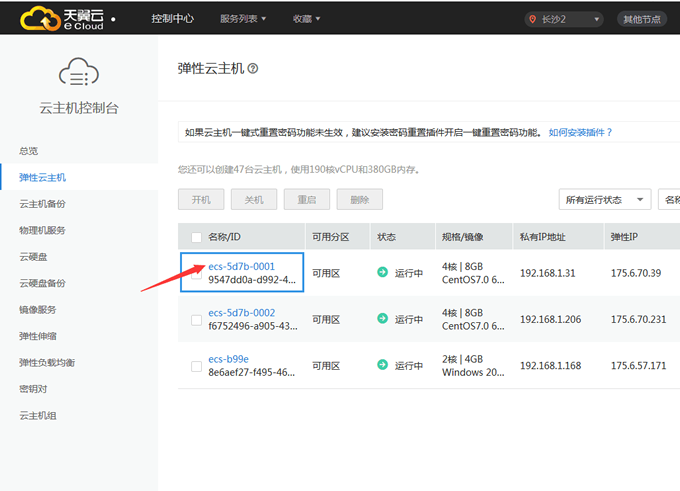Click elastic IP 175.6.70.231
The image size is (680, 491).
click(639, 320)
